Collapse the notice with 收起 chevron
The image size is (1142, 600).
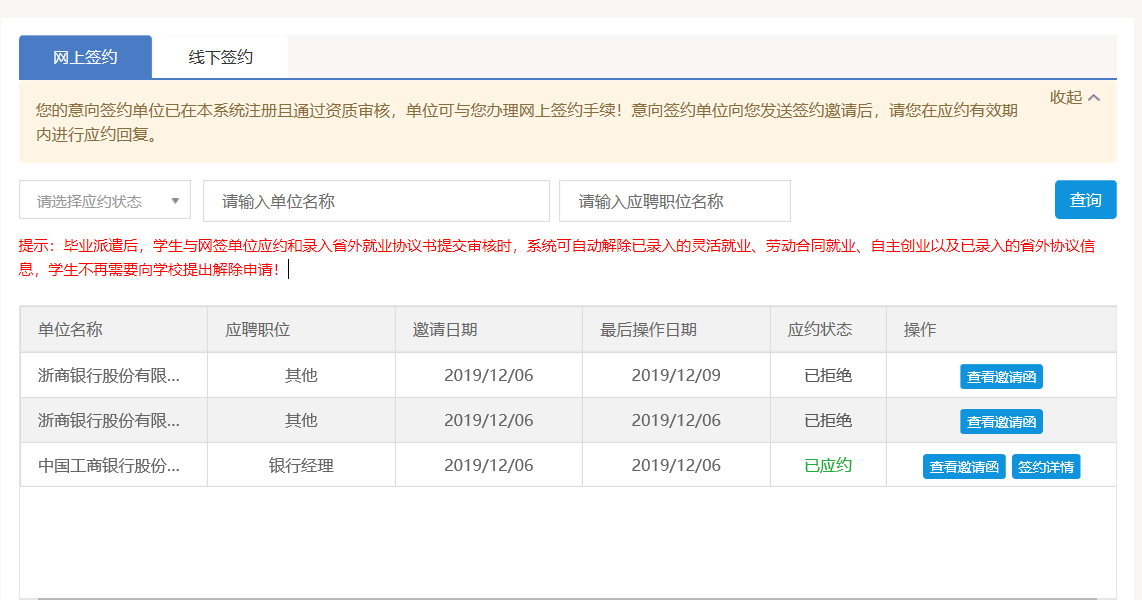(x=1075, y=97)
